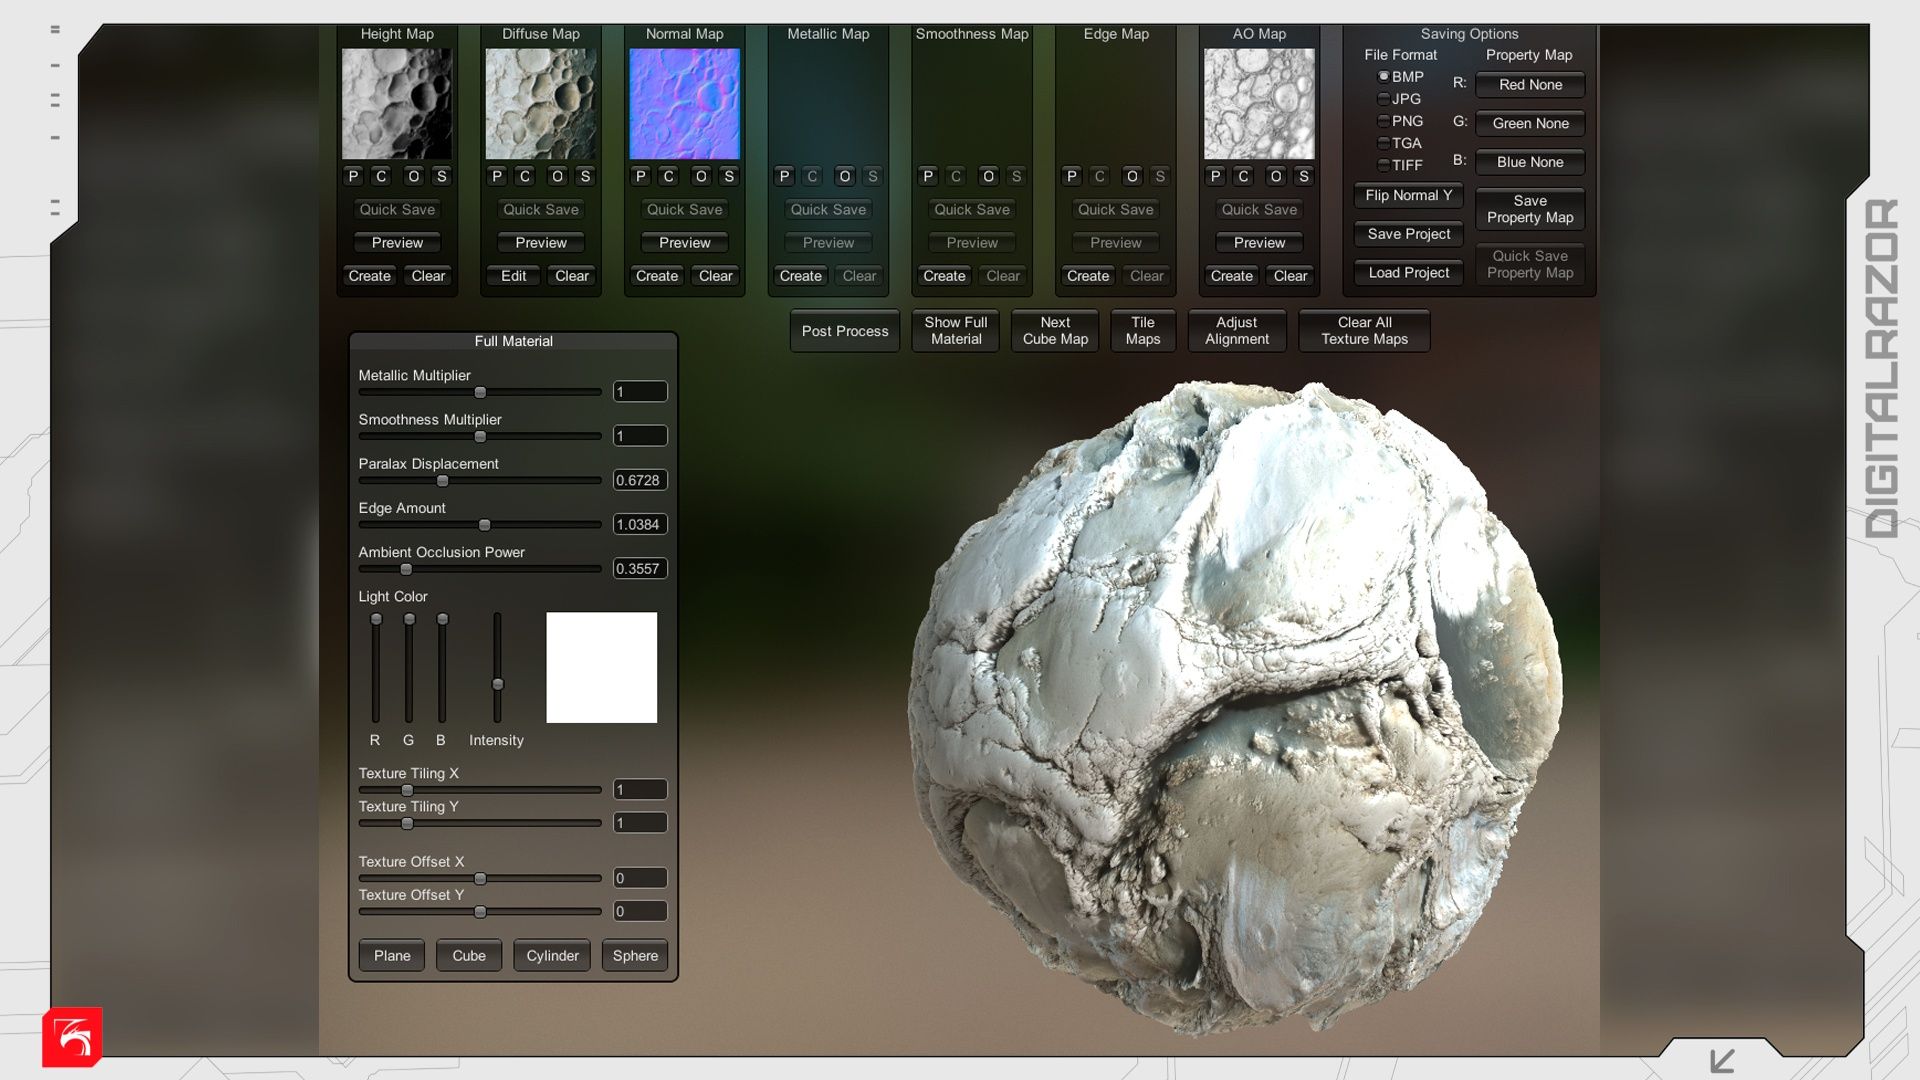
Task: Select the JPG file format option
Action: point(1384,99)
